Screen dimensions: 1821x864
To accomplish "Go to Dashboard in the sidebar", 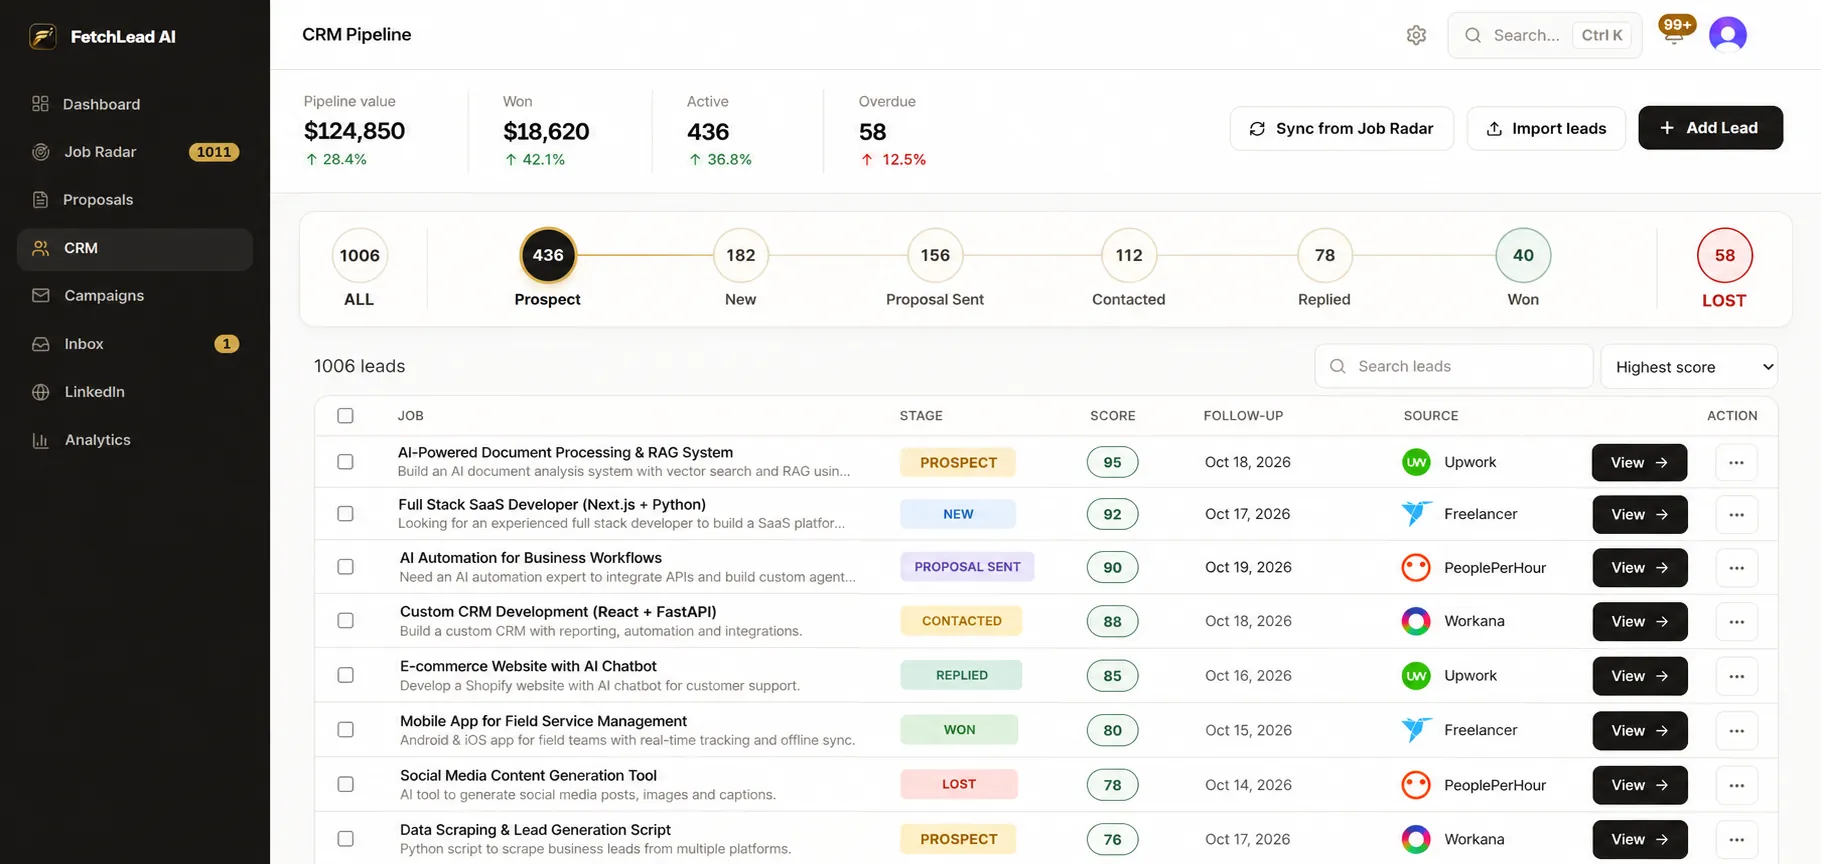I will [135, 104].
